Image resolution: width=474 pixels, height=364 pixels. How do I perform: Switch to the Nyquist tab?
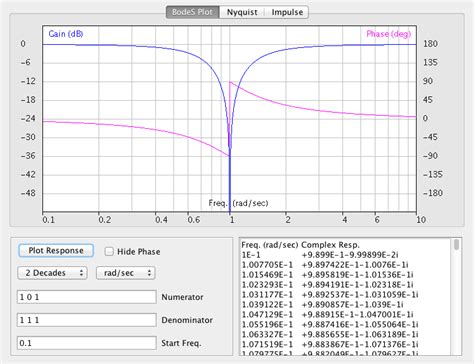242,12
